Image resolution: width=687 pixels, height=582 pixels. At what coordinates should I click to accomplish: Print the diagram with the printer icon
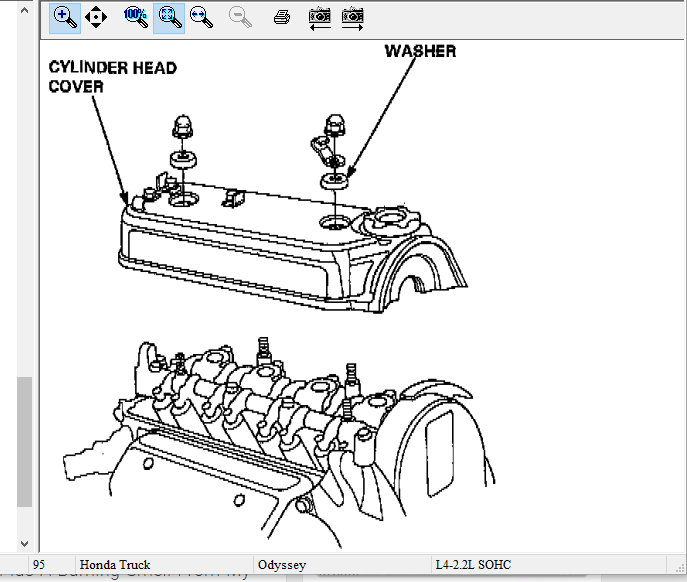(x=282, y=18)
